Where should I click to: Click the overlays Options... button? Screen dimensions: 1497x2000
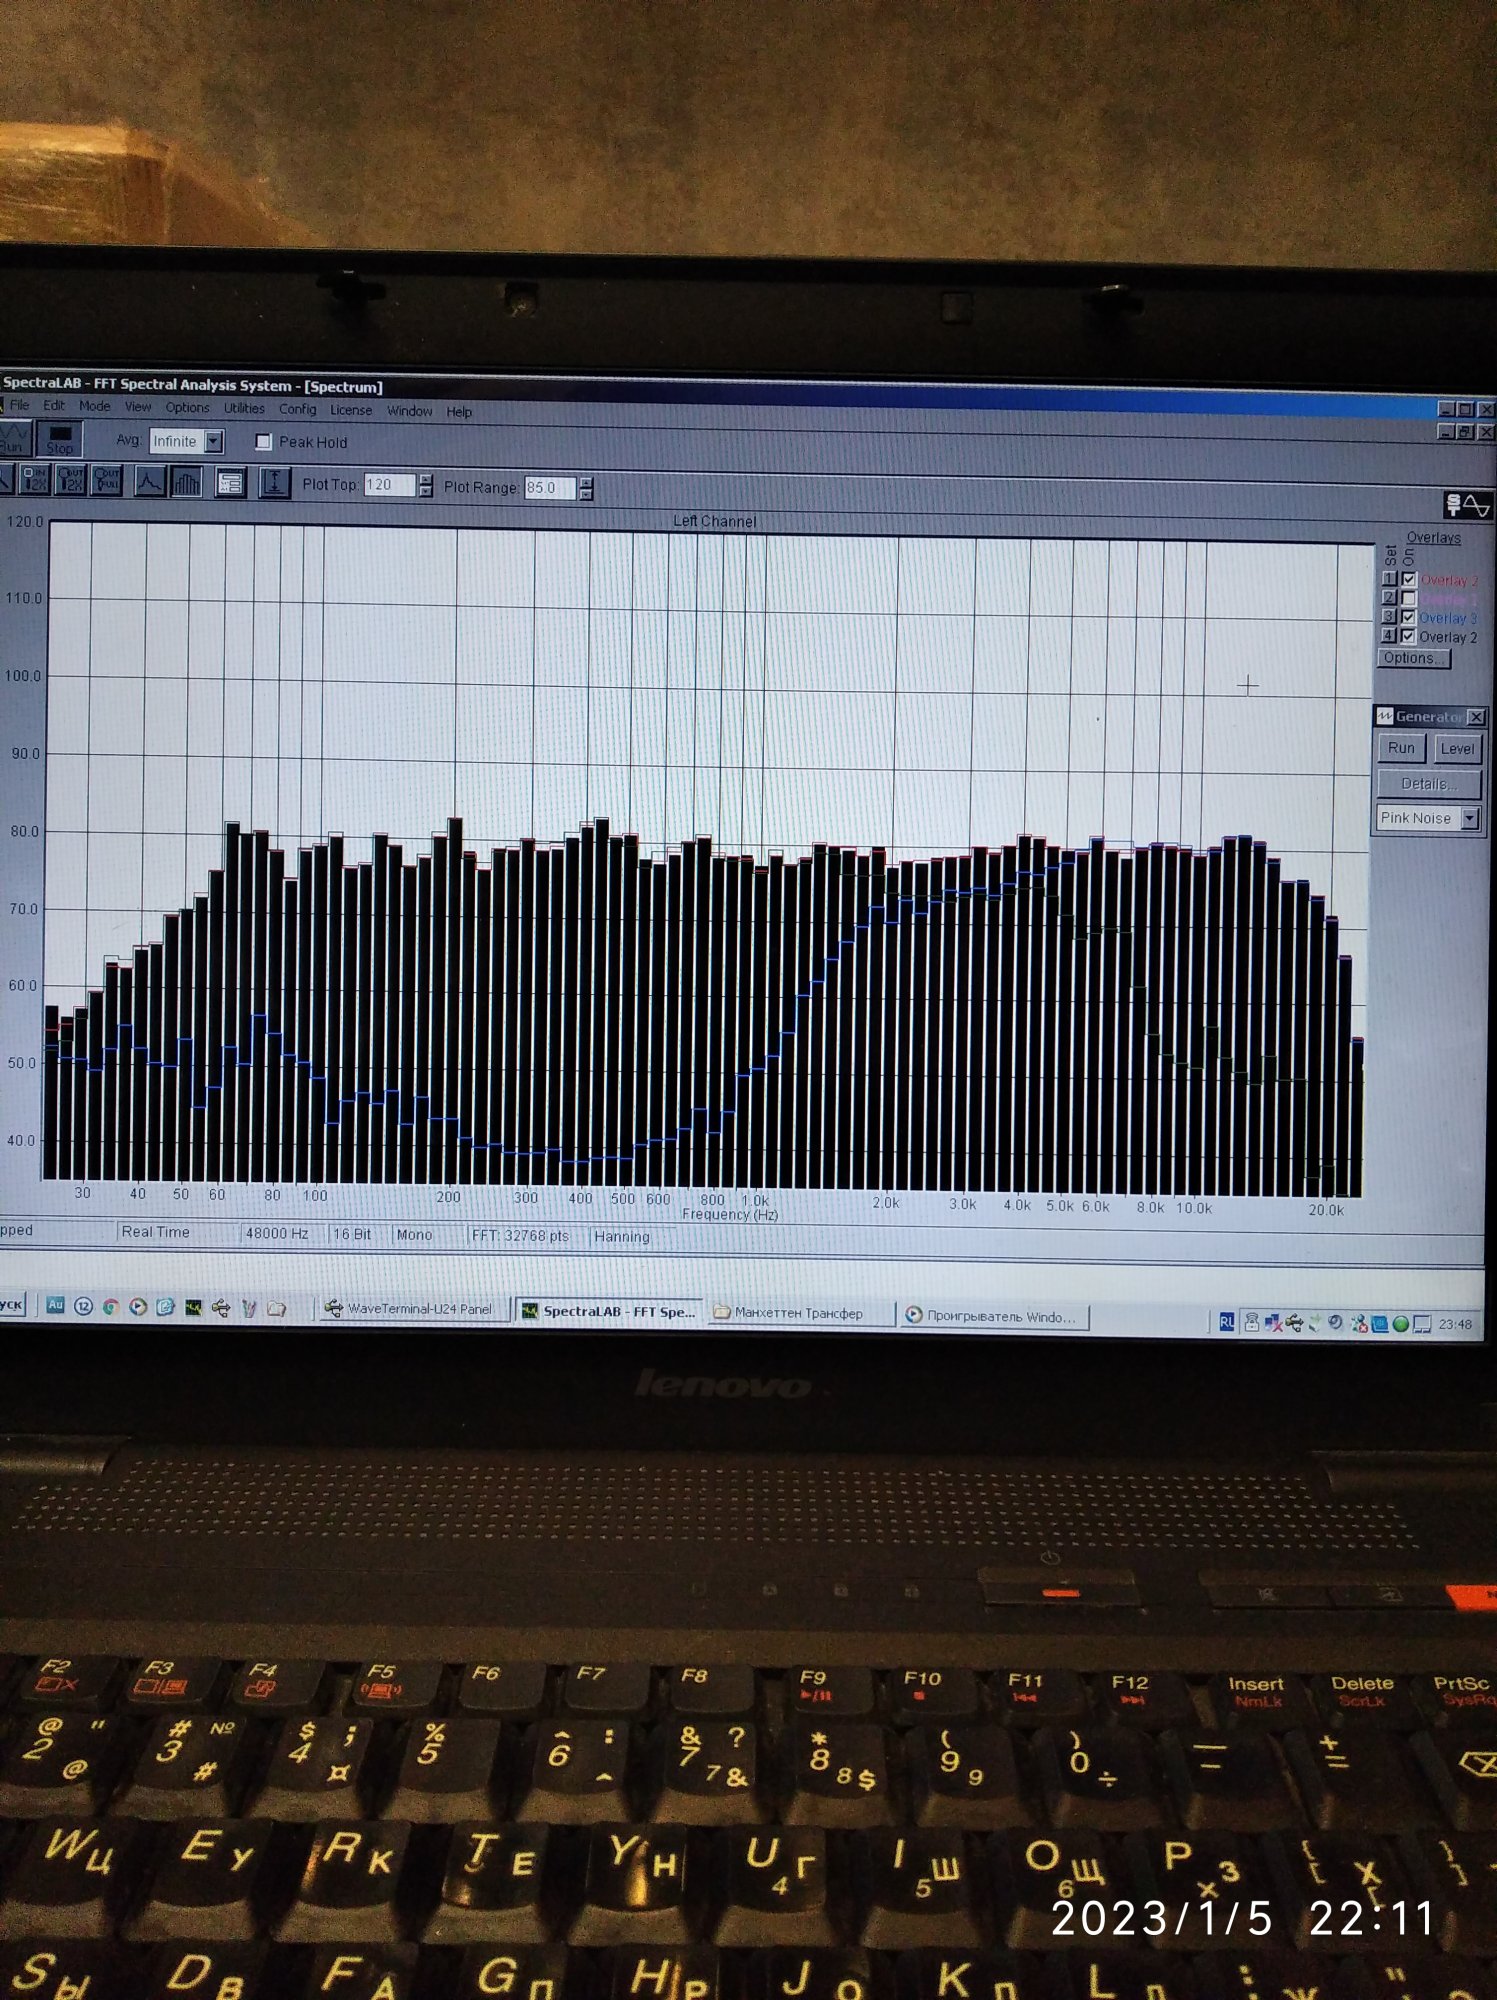click(x=1413, y=658)
